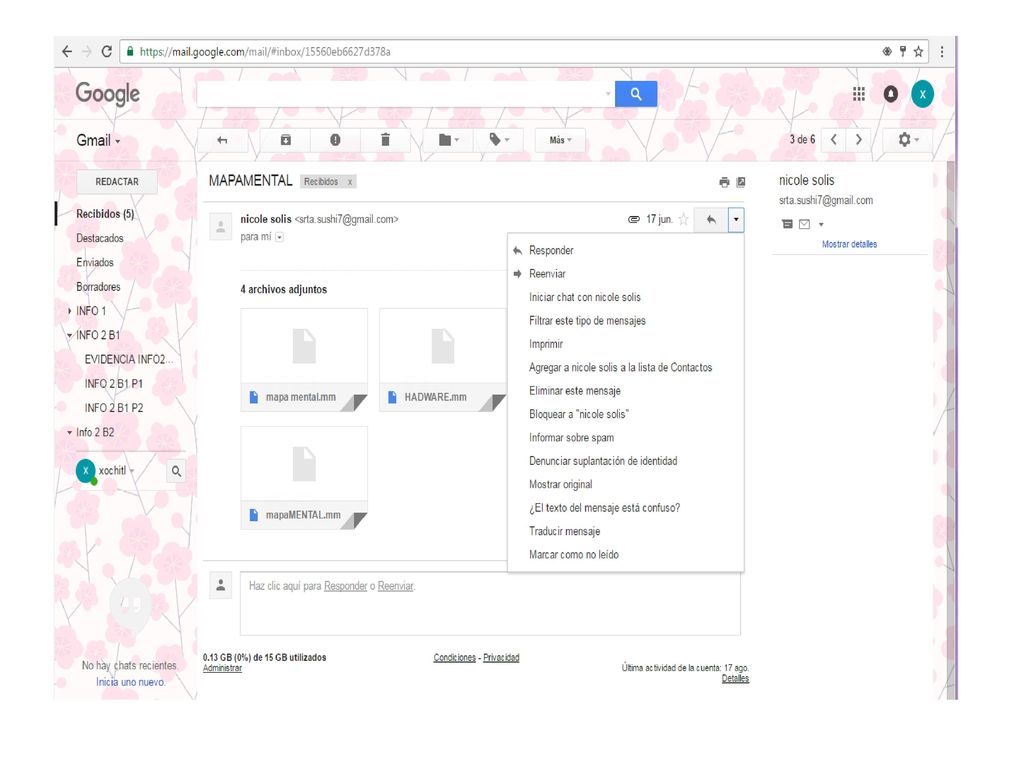Click the Detalles account activity link
The image size is (1024, 768).
(x=735, y=679)
